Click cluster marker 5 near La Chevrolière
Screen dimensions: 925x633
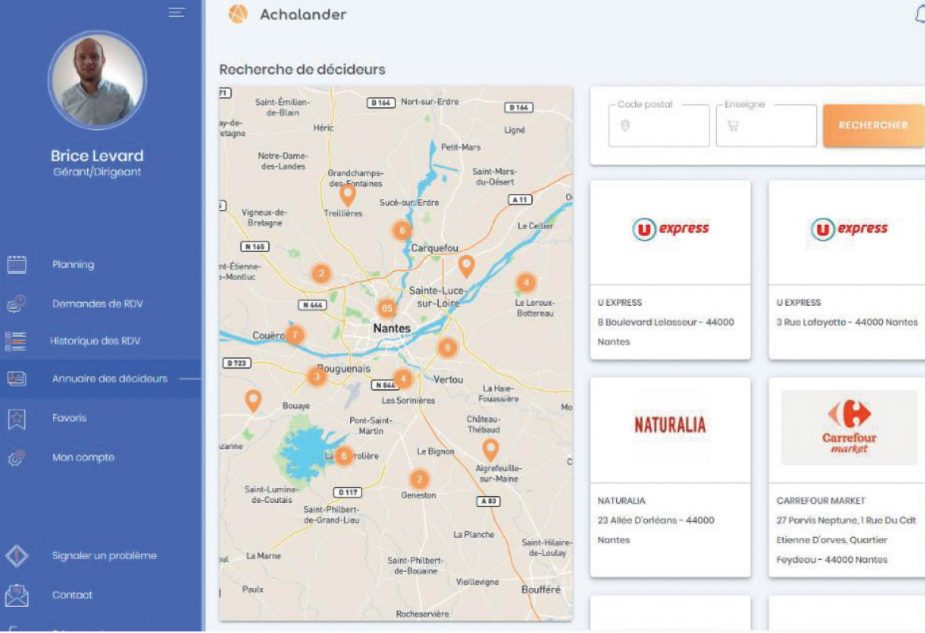(344, 455)
